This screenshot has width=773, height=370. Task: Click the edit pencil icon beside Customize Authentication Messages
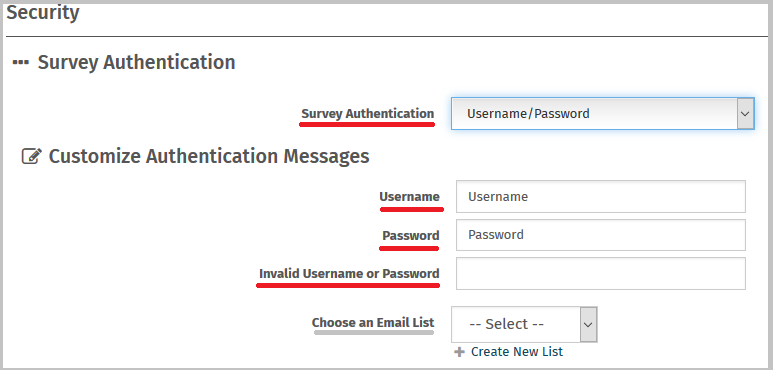[32, 157]
